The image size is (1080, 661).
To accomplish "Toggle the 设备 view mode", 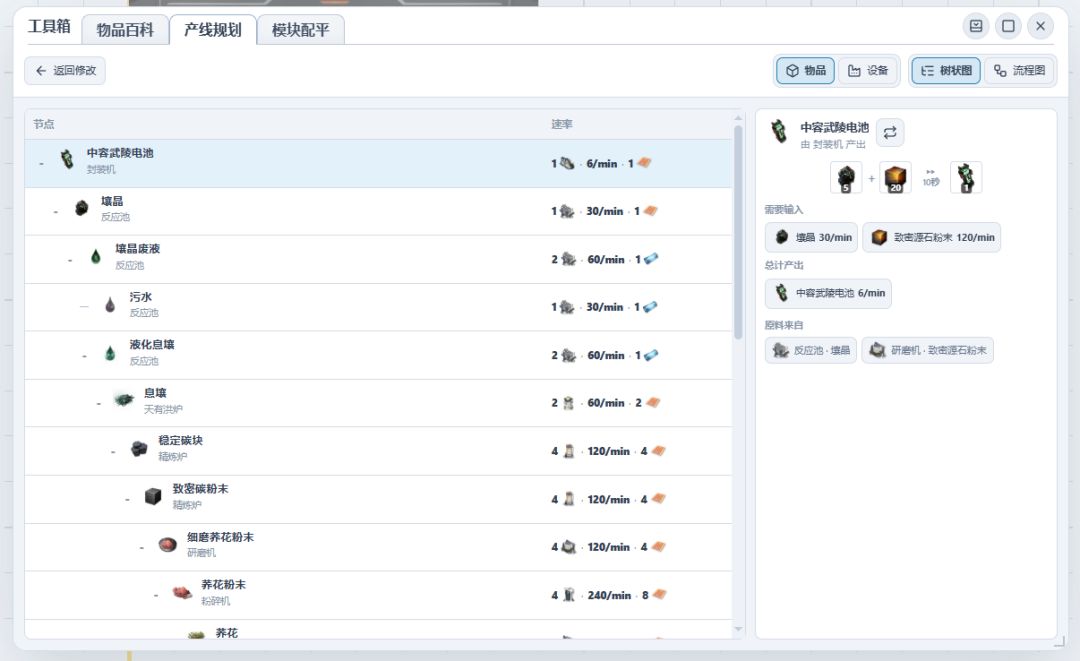I will (x=868, y=71).
